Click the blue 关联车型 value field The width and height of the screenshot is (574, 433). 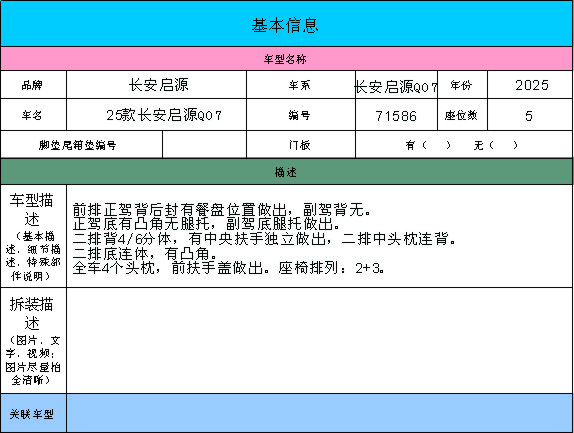[320, 413]
